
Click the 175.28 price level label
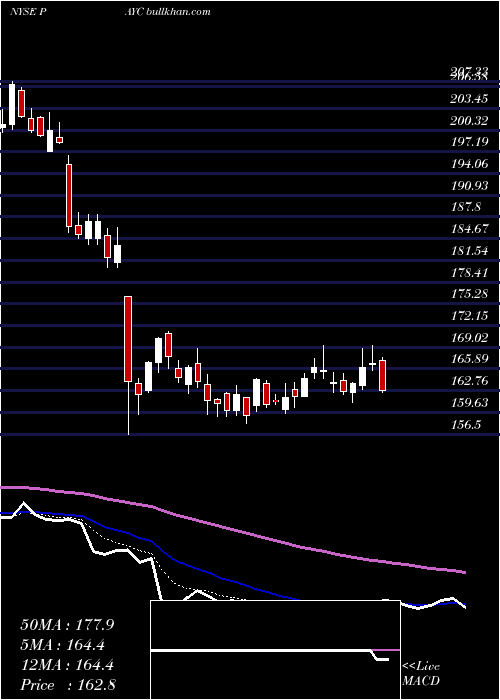(469, 294)
